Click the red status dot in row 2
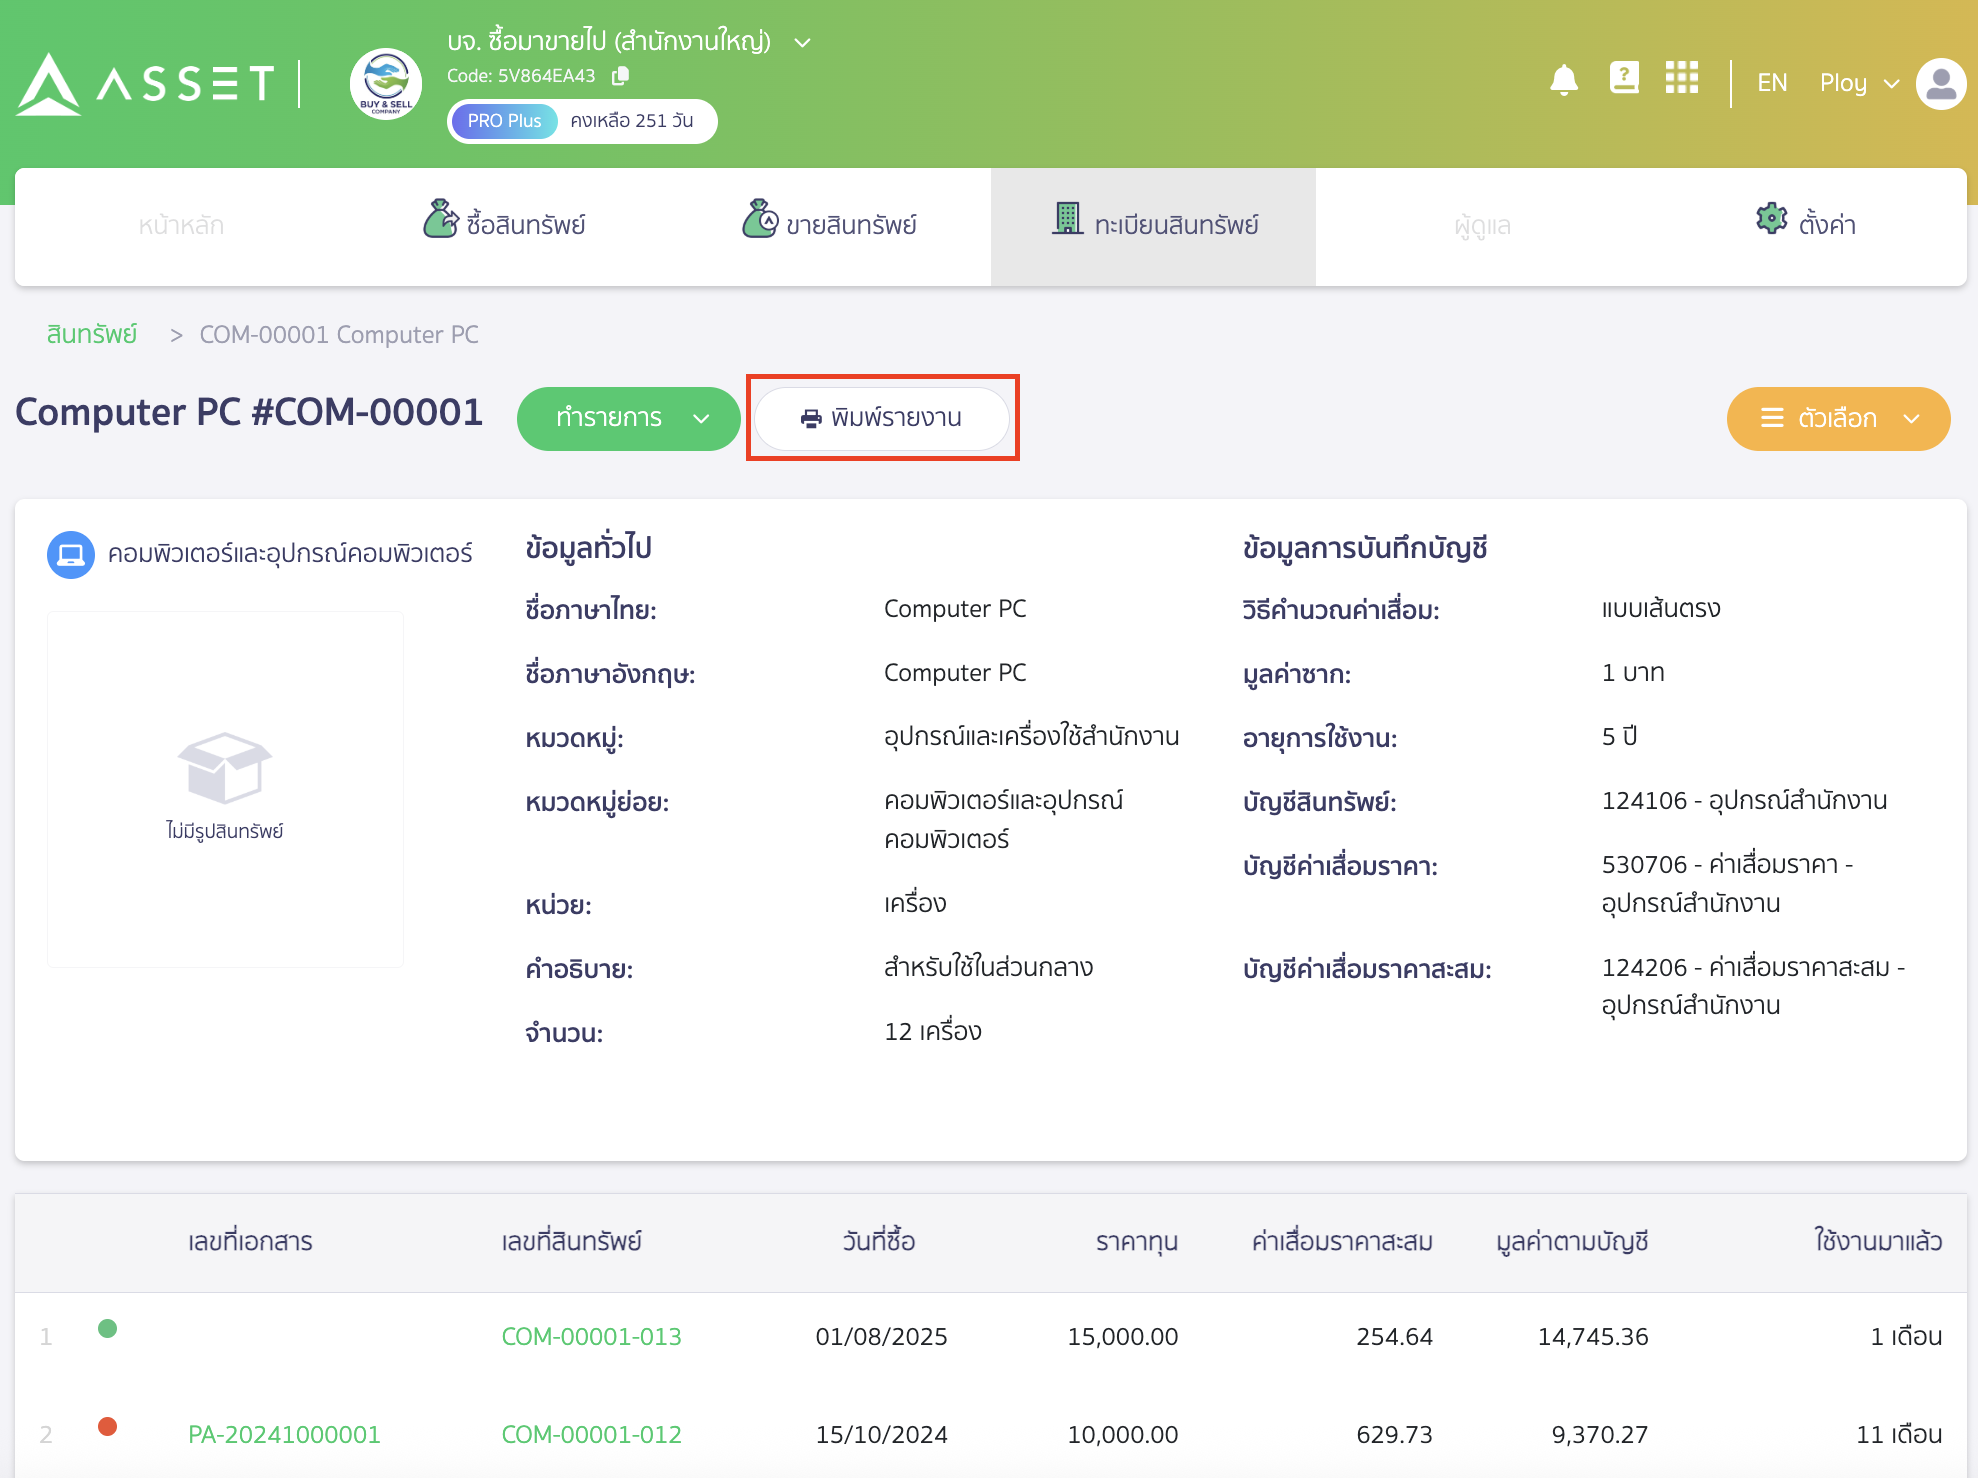Screen dimensions: 1978x1478 pyautogui.click(x=108, y=1426)
